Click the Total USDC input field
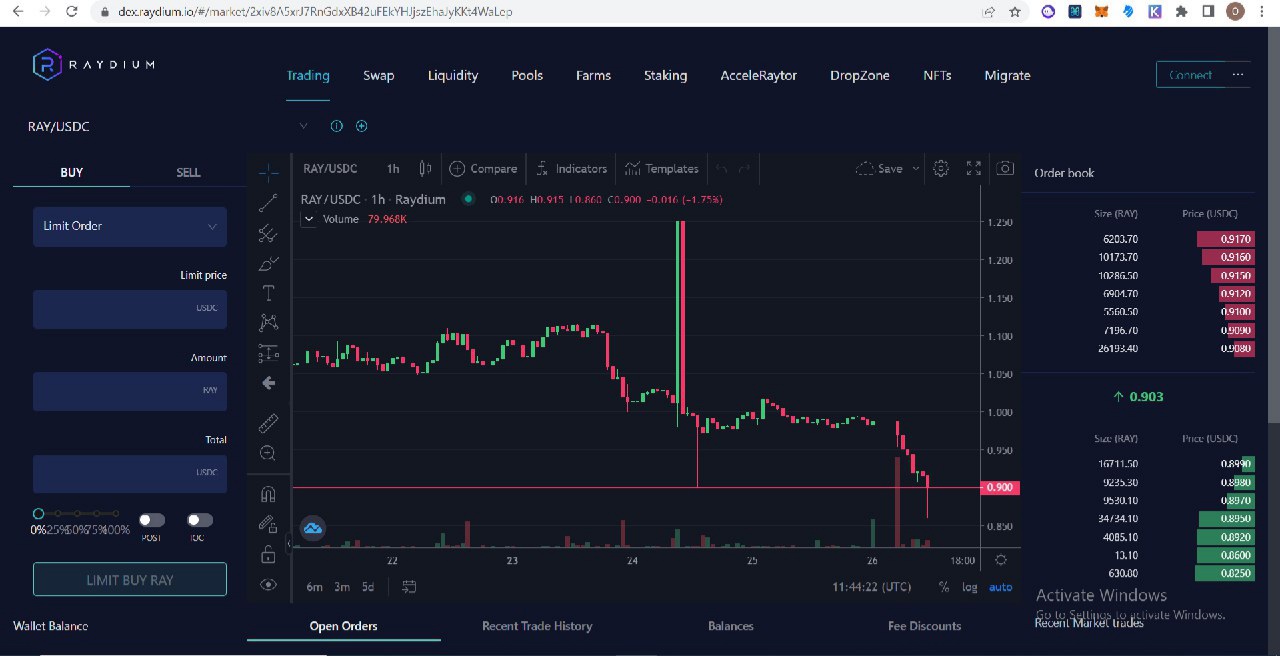This screenshot has width=1280, height=656. [130, 473]
